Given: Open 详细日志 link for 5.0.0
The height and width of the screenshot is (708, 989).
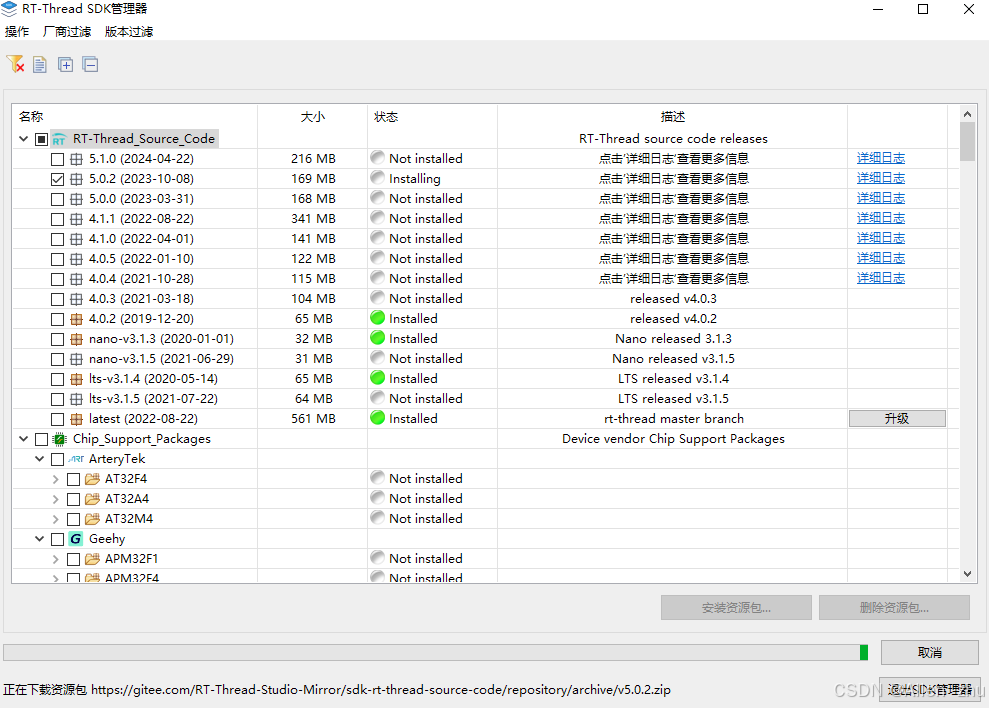Looking at the screenshot, I should [881, 198].
